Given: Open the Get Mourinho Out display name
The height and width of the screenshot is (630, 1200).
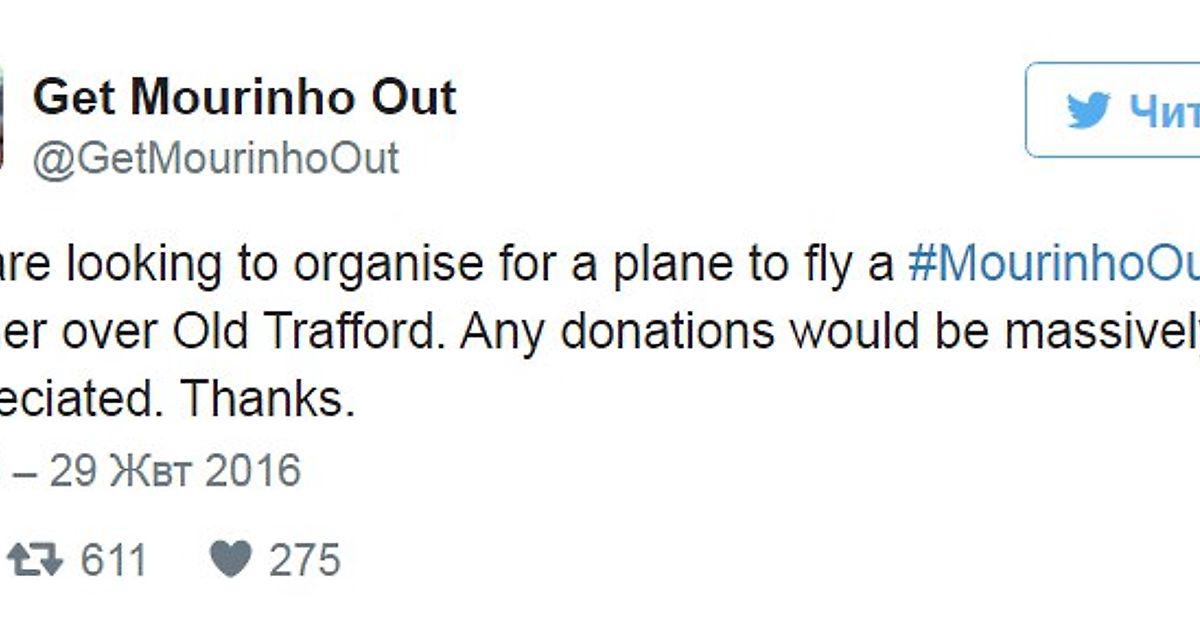Looking at the screenshot, I should [245, 98].
